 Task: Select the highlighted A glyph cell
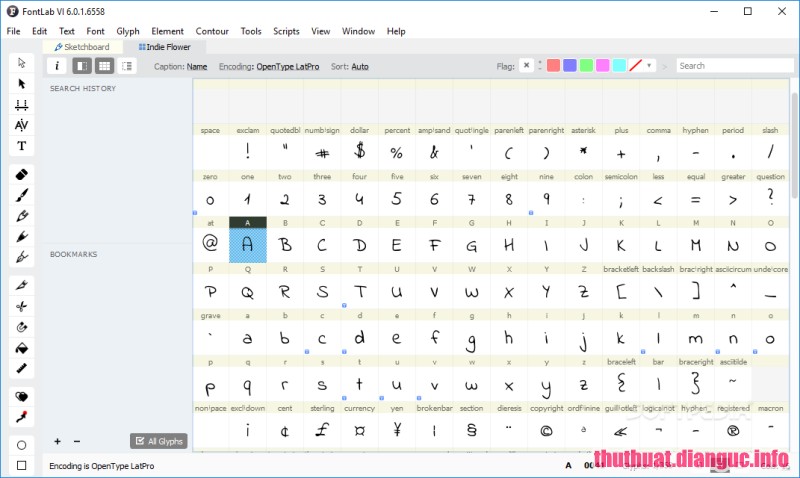[x=247, y=240]
